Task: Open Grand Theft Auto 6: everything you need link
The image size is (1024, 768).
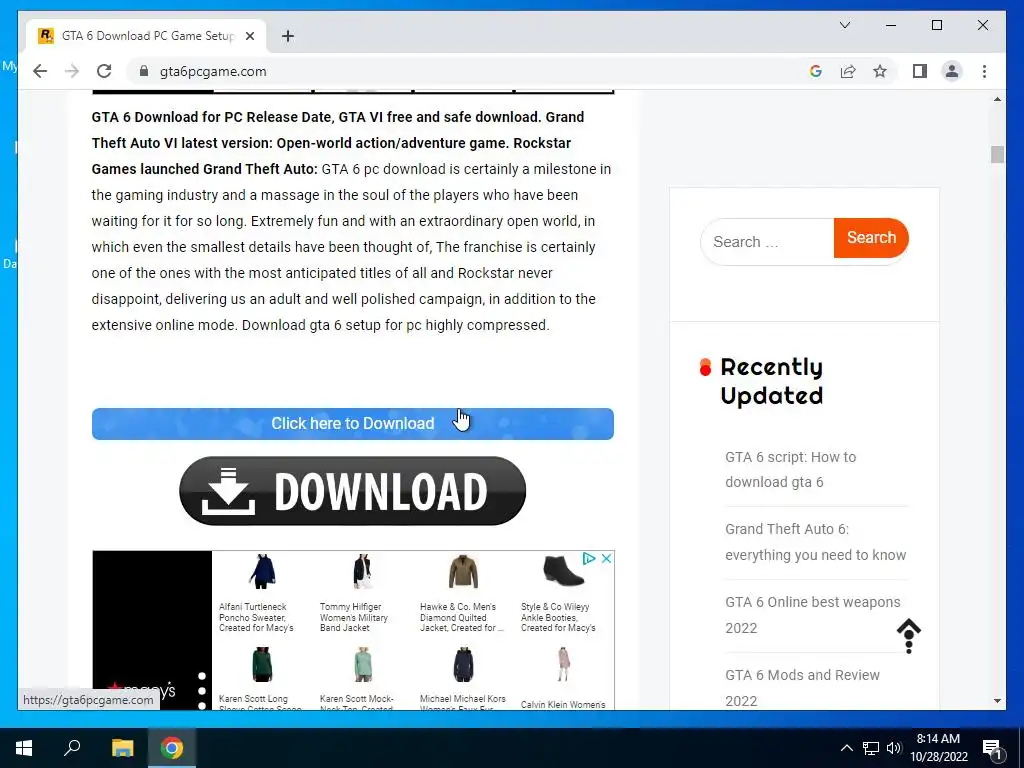Action: (816, 542)
